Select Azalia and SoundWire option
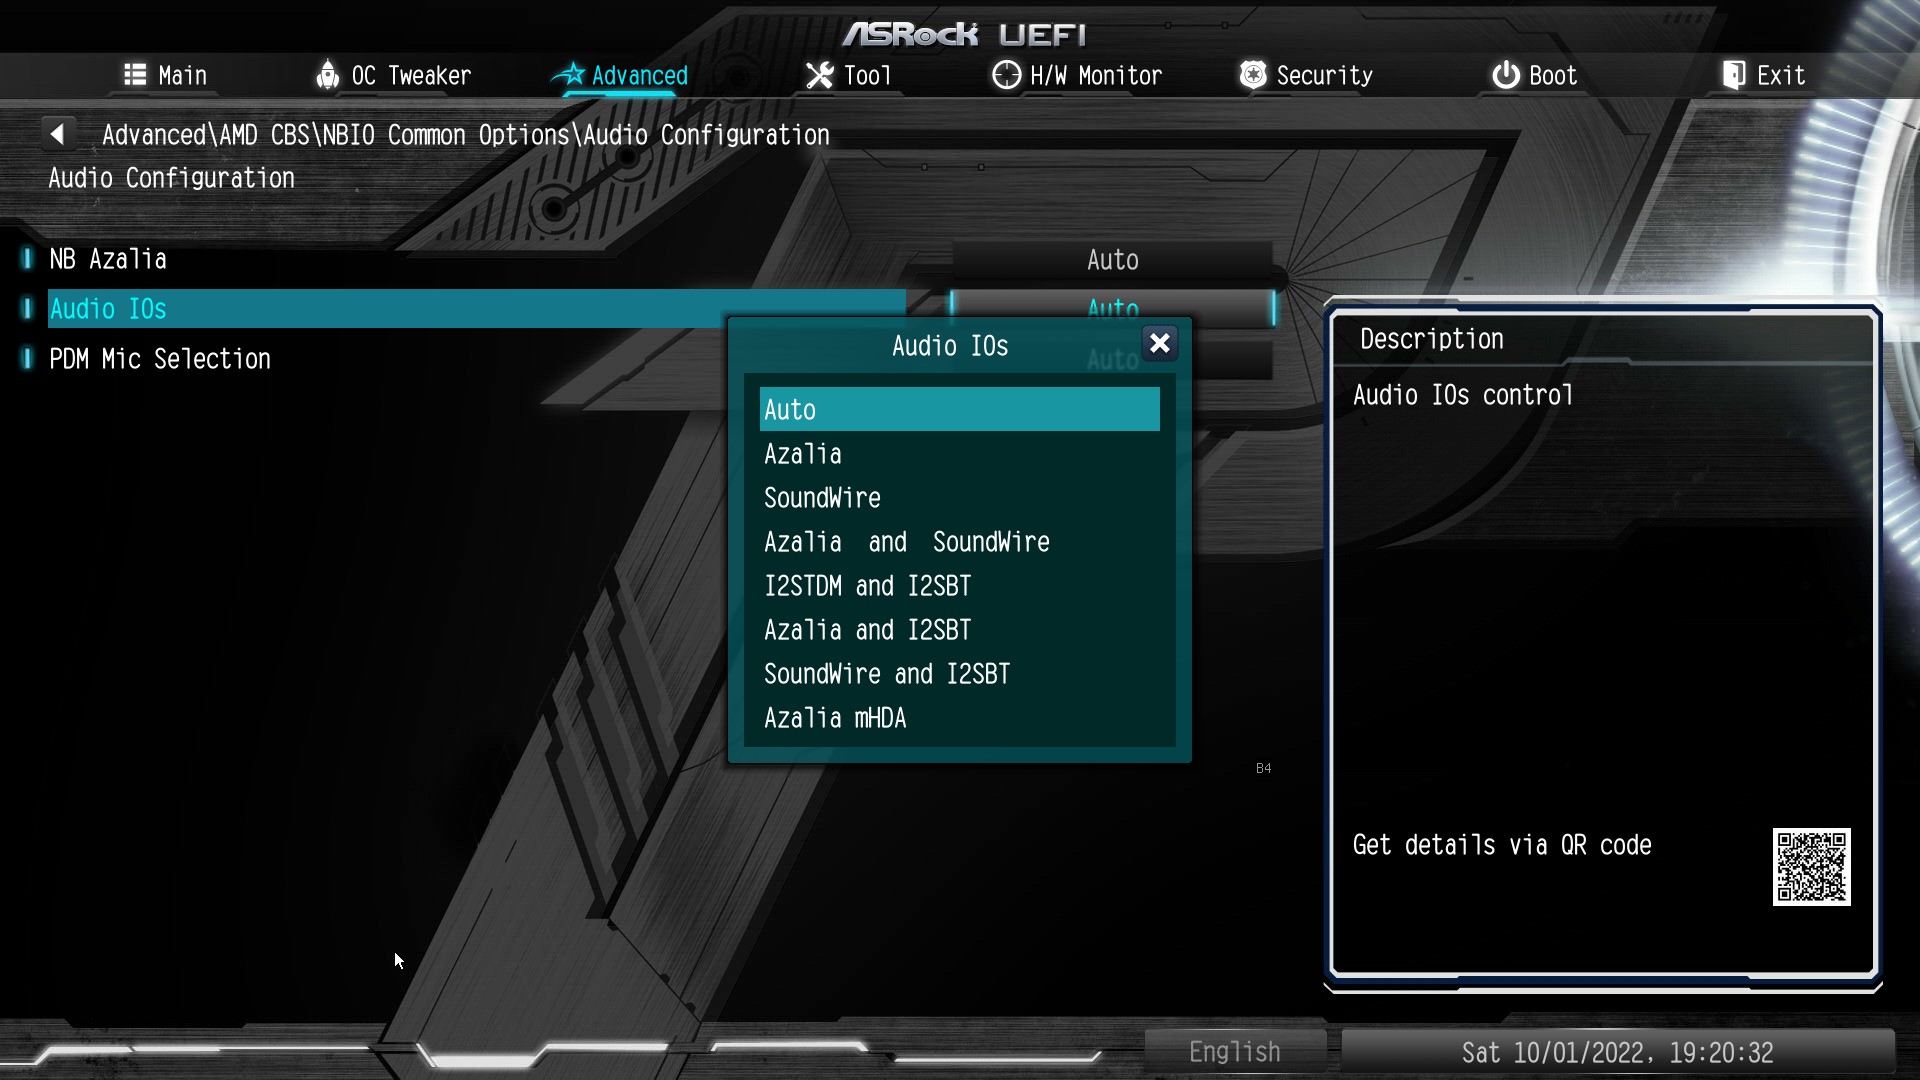Viewport: 1920px width, 1080px height. [906, 542]
